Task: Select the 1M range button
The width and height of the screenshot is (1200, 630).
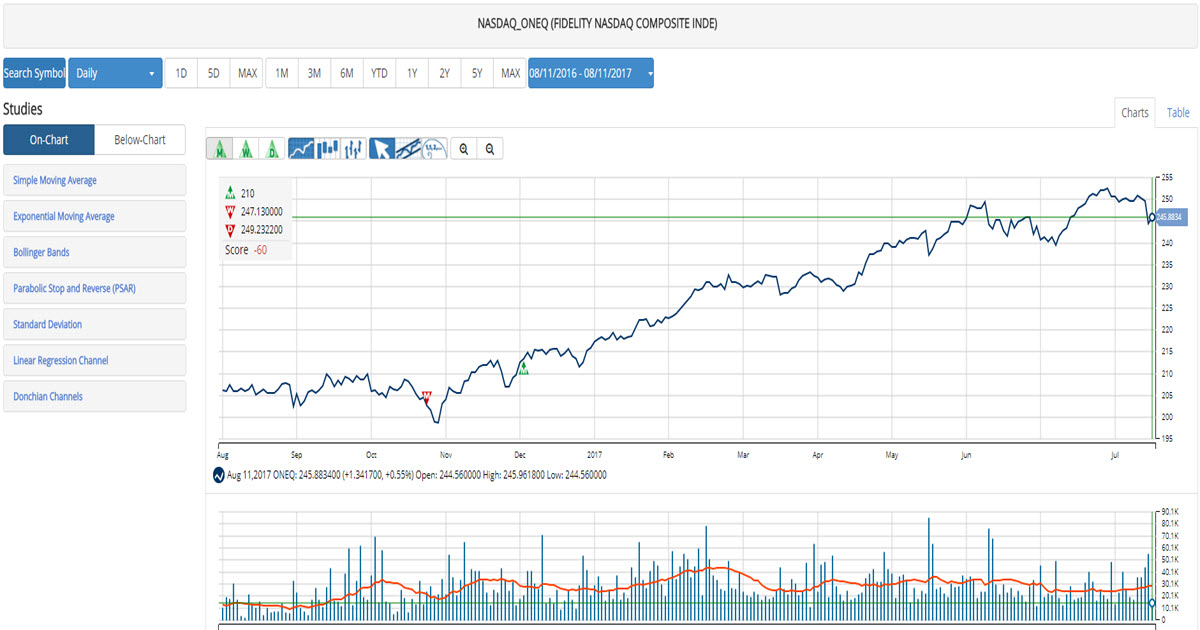Action: (282, 73)
